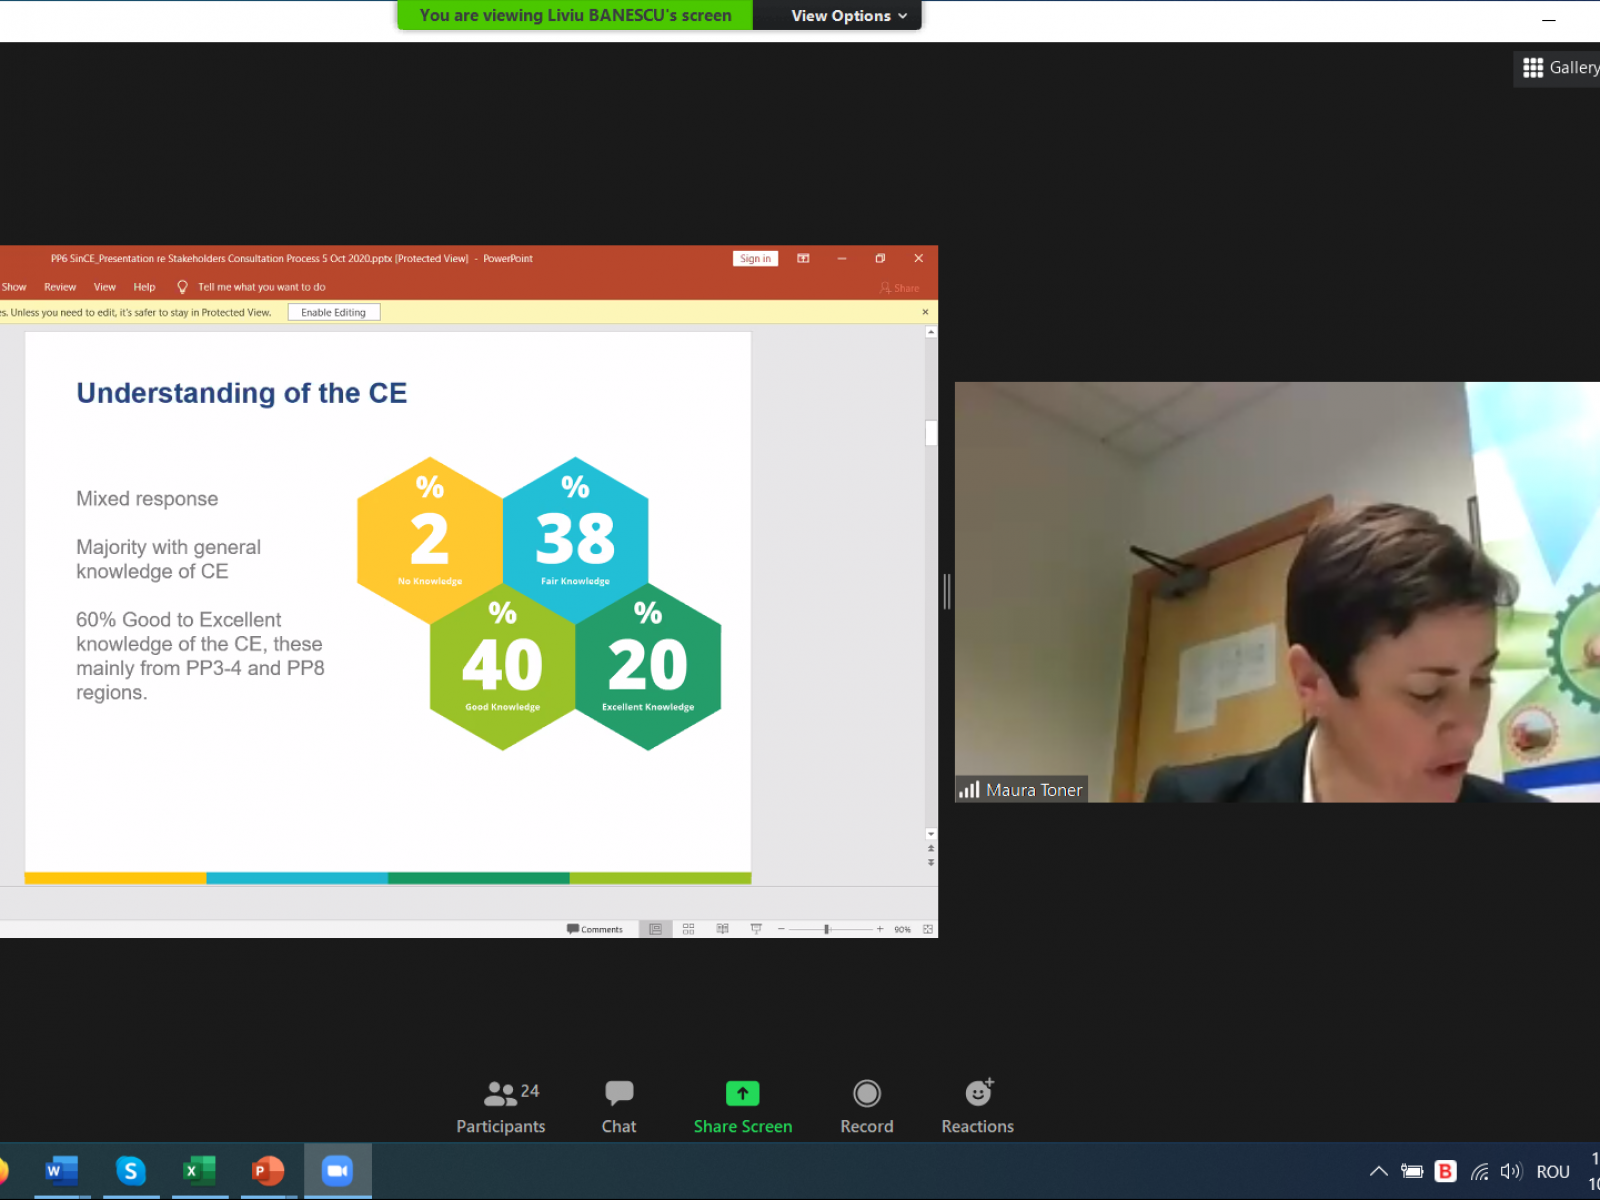The height and width of the screenshot is (1200, 1600).
Task: Open the Reactions menu
Action: coord(977,1107)
